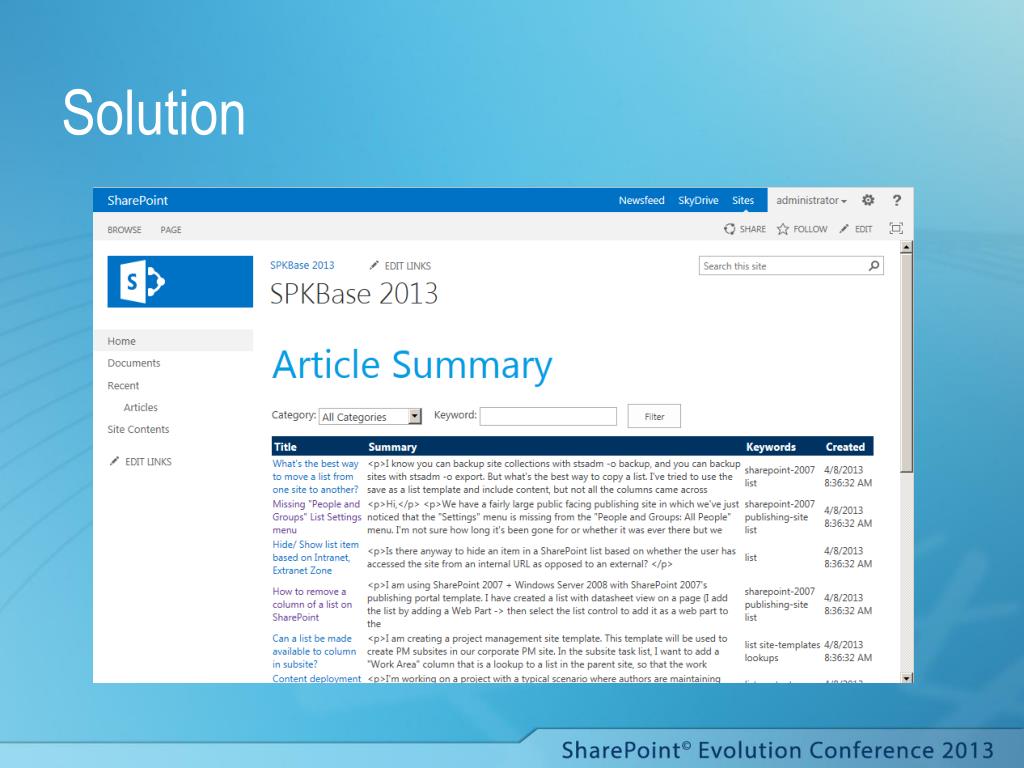The width and height of the screenshot is (1024, 768).
Task: Toggle focus on content icon
Action: pos(896,228)
